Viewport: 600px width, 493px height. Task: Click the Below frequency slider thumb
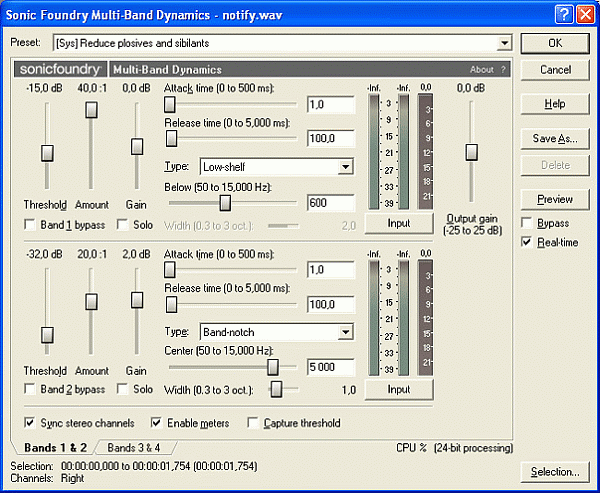(225, 203)
